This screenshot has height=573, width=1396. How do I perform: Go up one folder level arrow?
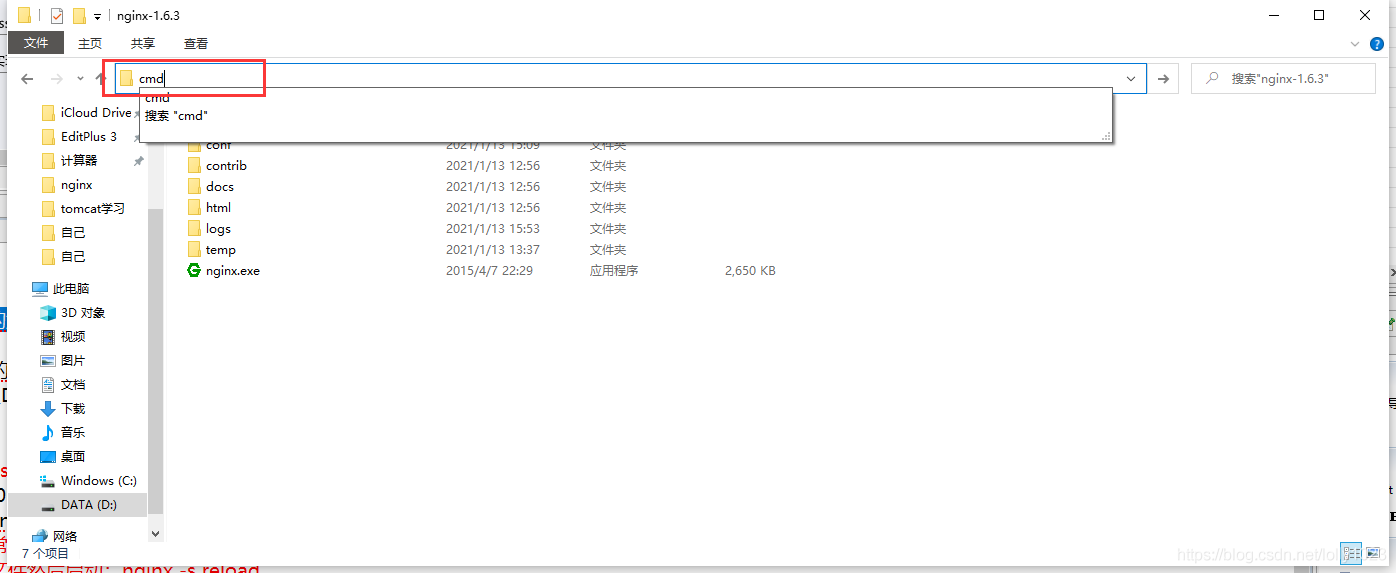(x=101, y=79)
